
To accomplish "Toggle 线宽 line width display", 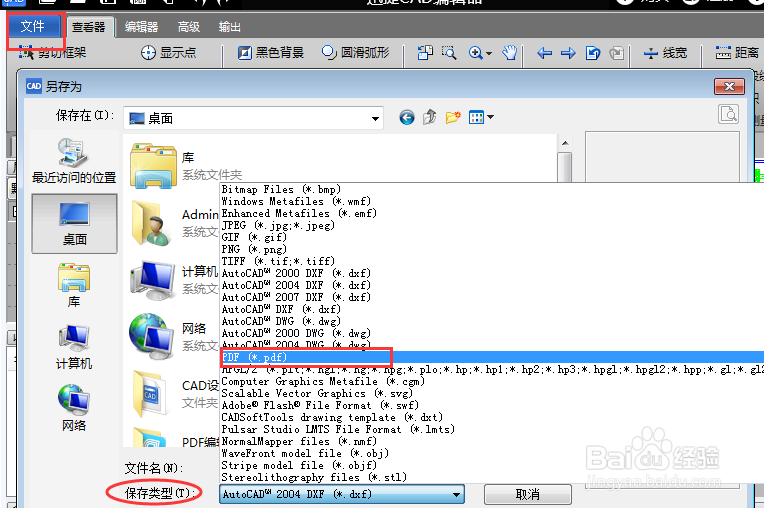I will (x=665, y=53).
